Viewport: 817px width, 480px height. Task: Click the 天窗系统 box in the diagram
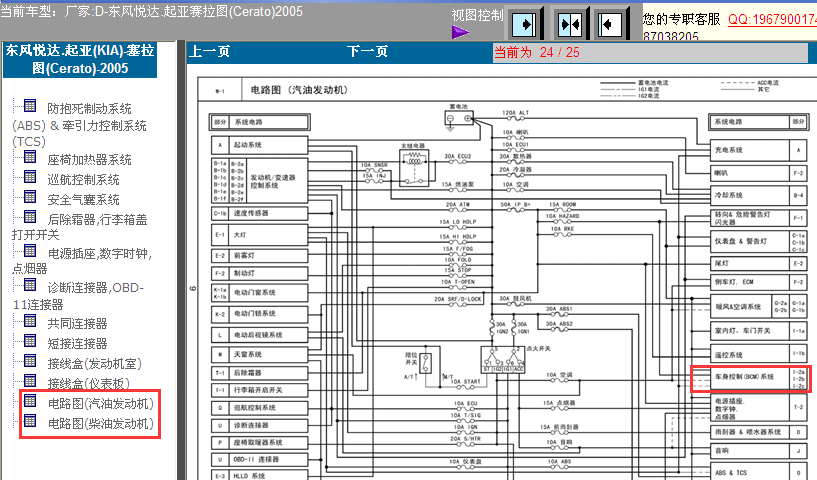(x=259, y=354)
